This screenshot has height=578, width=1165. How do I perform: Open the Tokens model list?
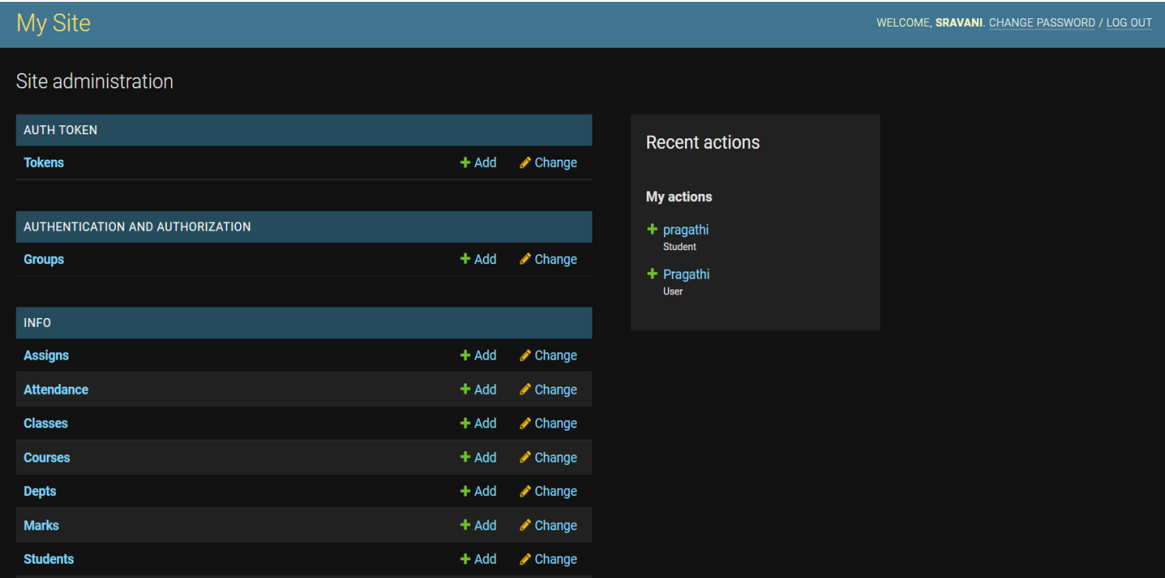(x=43, y=163)
